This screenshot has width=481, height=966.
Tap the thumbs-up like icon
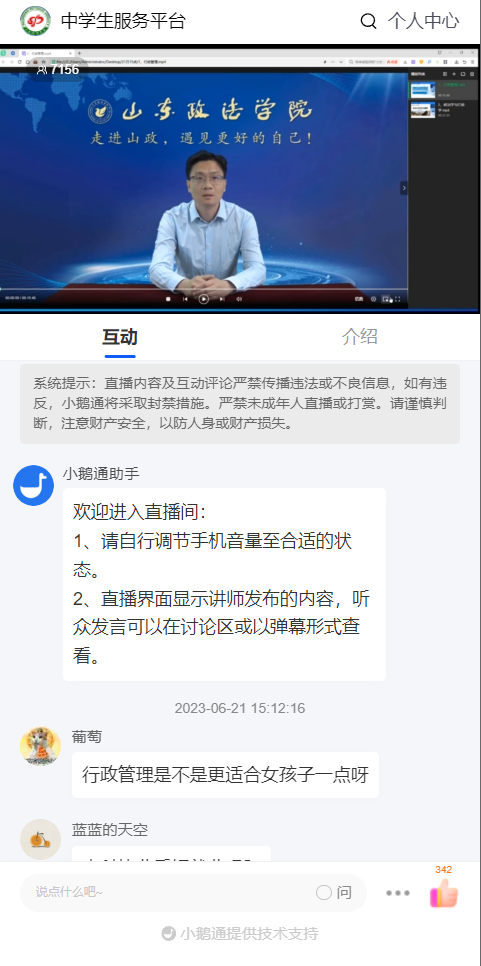pyautogui.click(x=444, y=893)
